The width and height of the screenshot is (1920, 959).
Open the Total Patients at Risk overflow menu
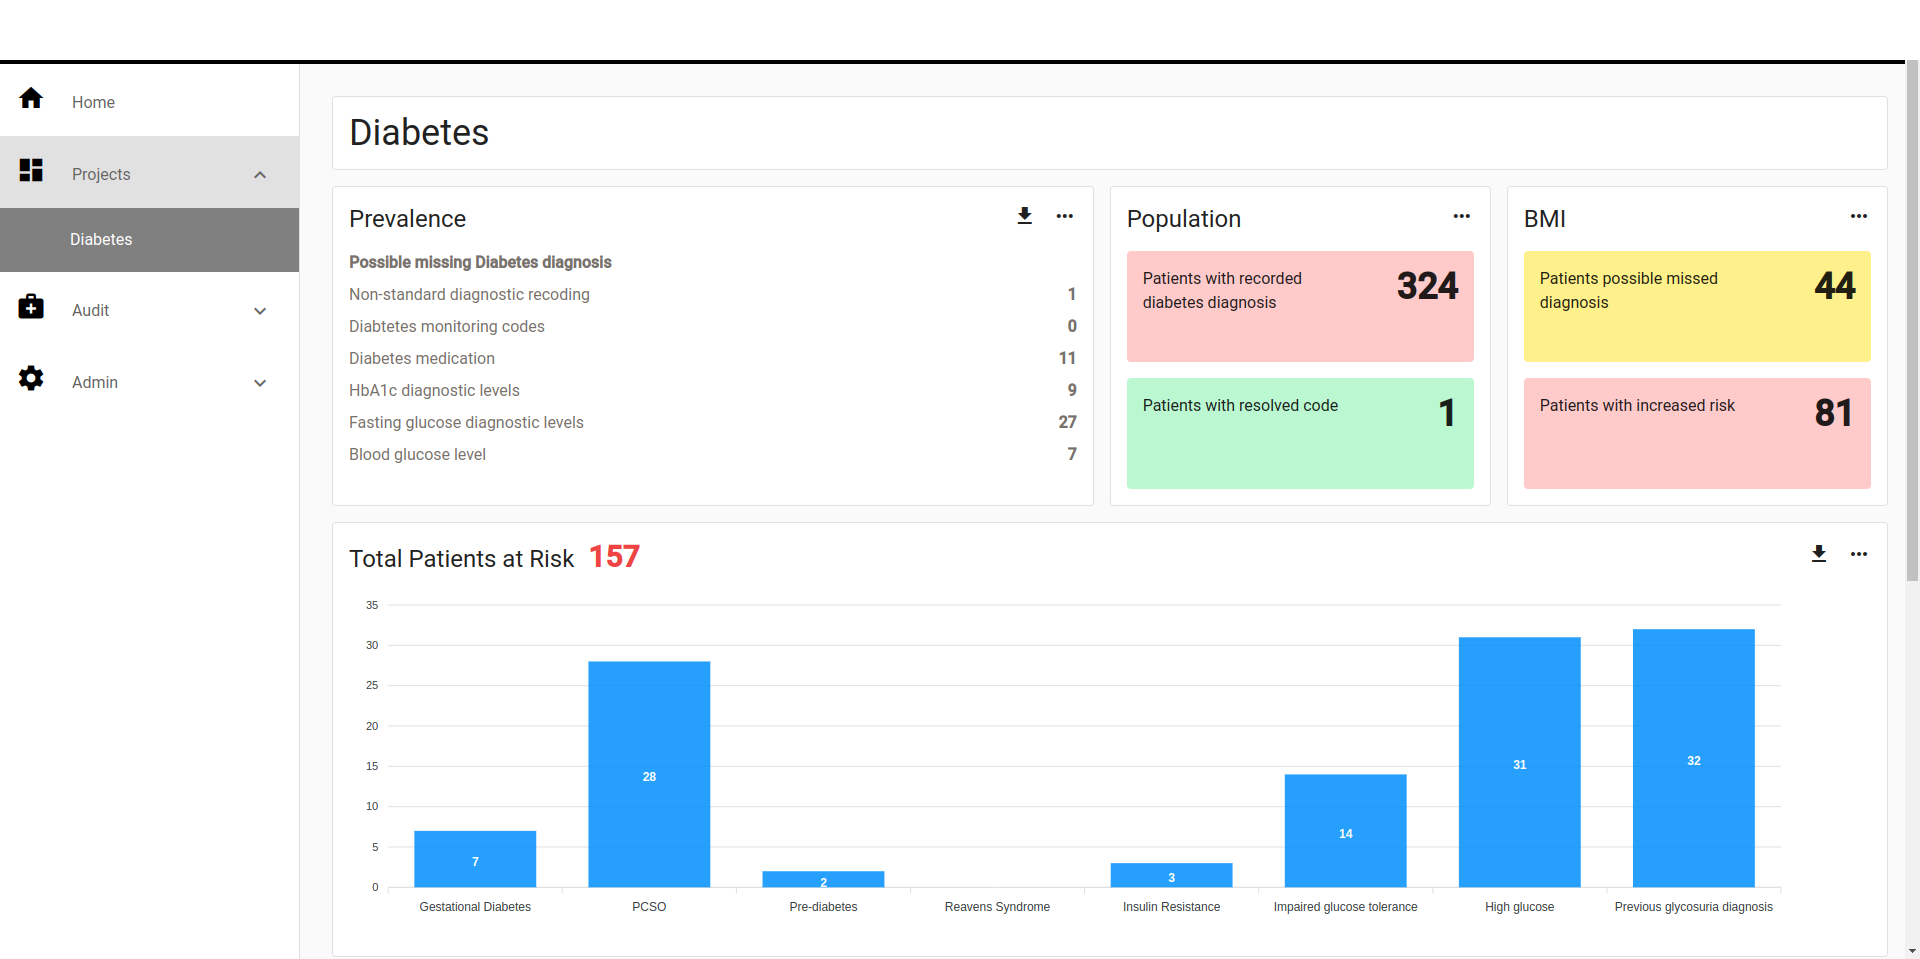pyautogui.click(x=1860, y=554)
